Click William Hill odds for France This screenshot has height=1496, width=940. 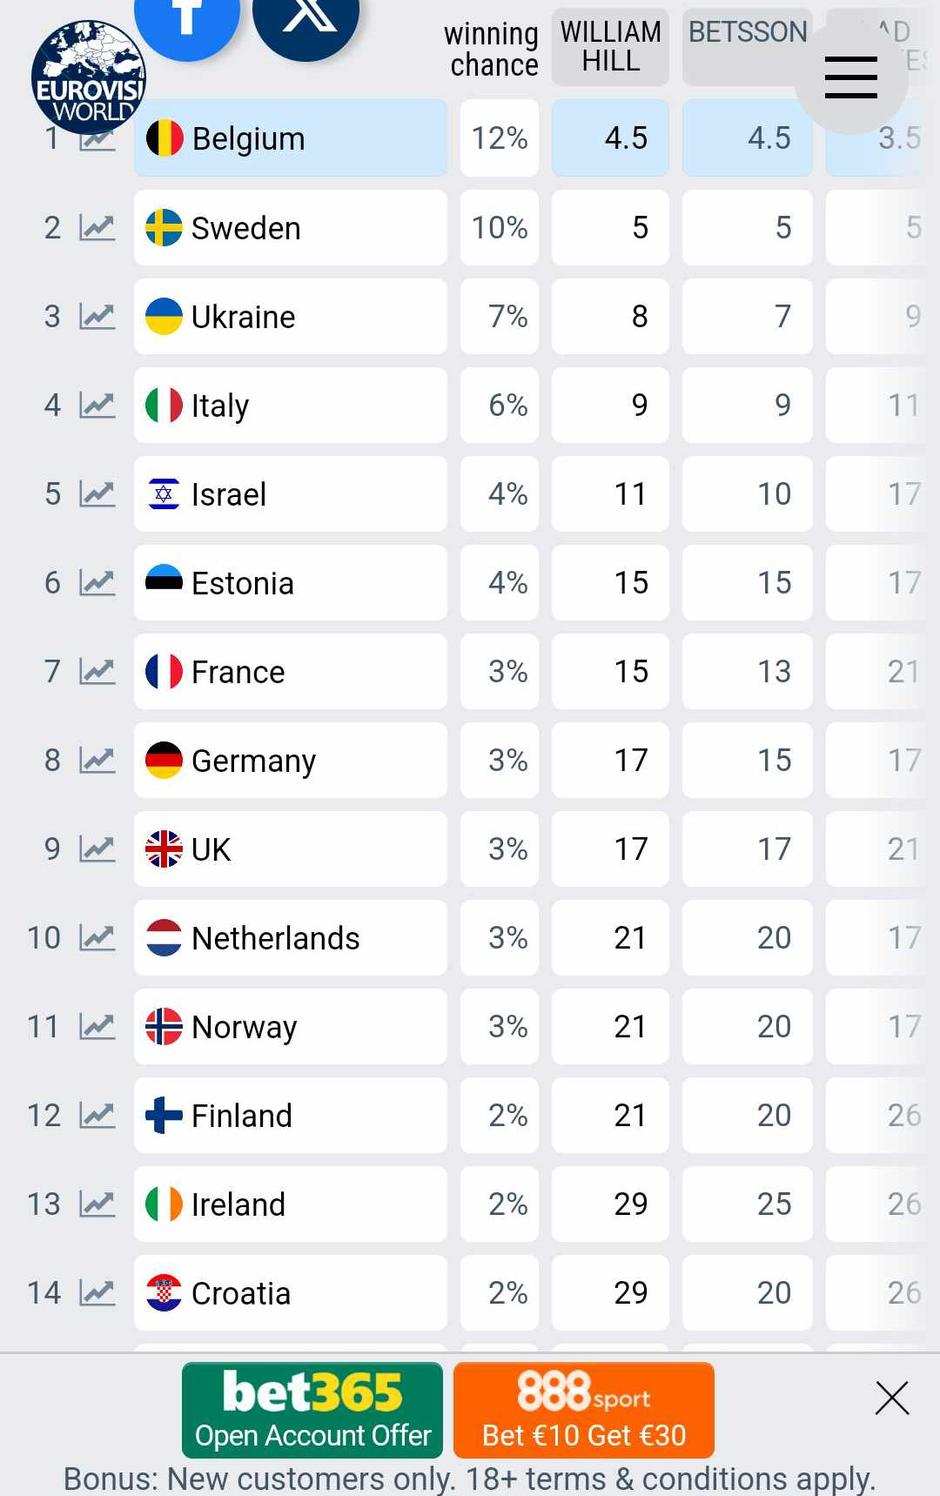pos(610,671)
